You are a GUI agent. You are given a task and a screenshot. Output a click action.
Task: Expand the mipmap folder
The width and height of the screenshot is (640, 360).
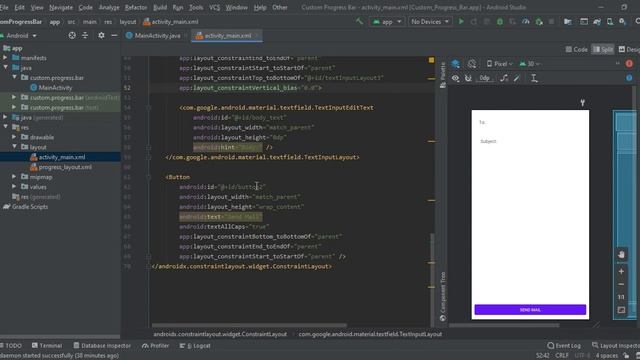tap(14, 177)
